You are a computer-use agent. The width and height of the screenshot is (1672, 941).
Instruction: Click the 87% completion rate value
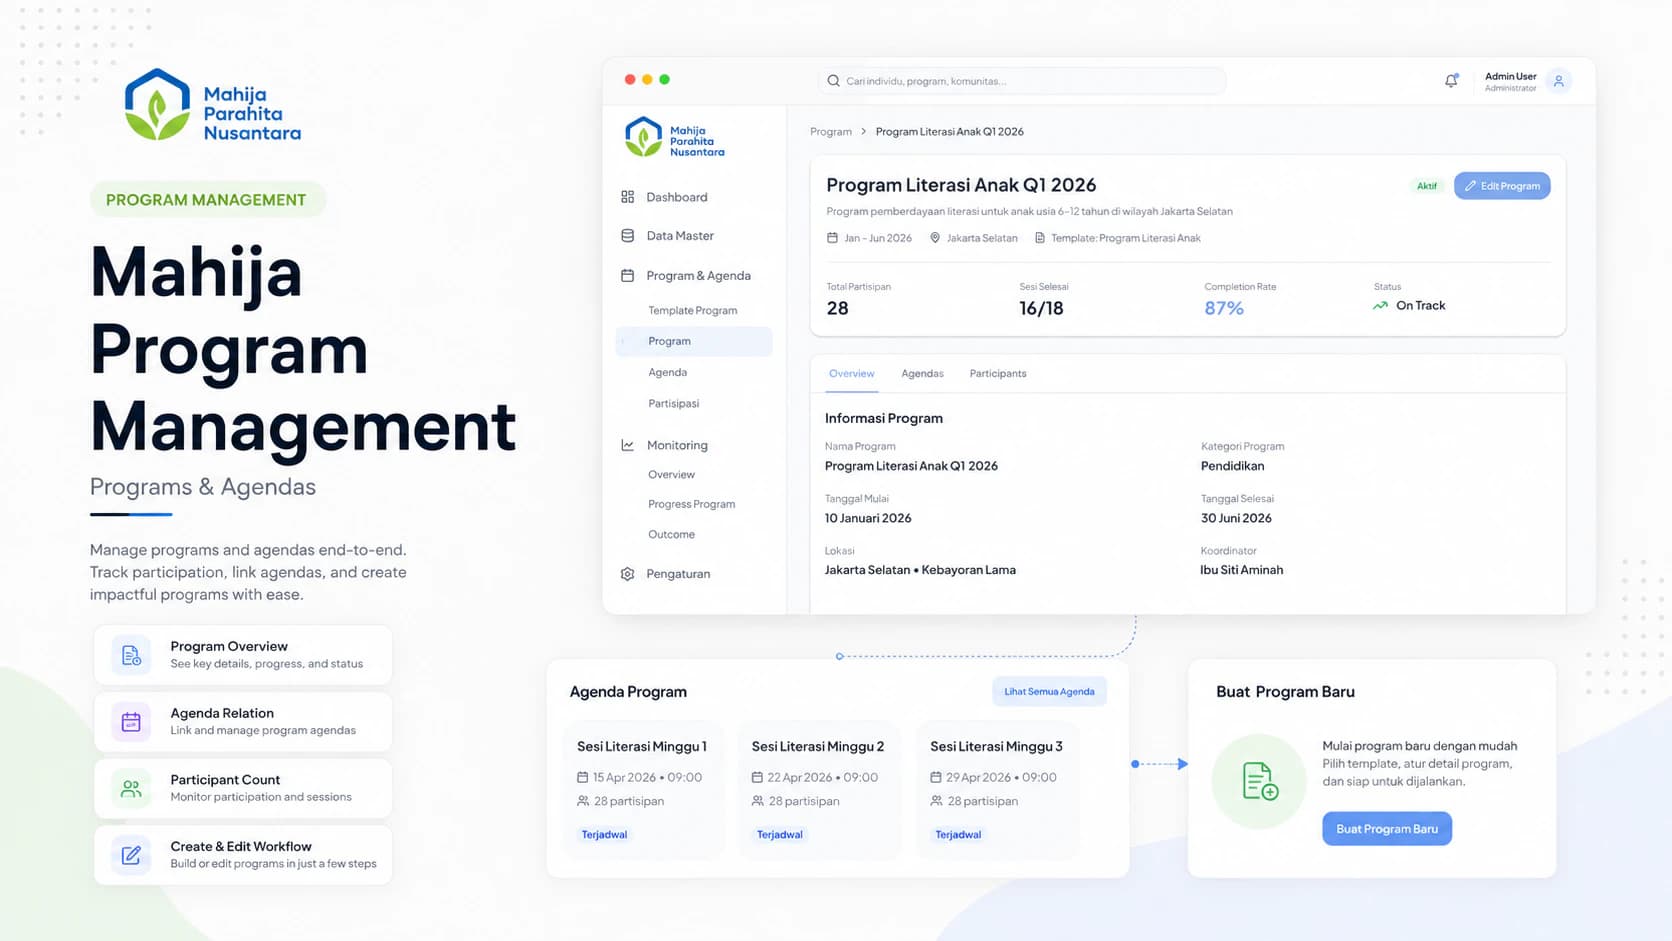[x=1224, y=308]
